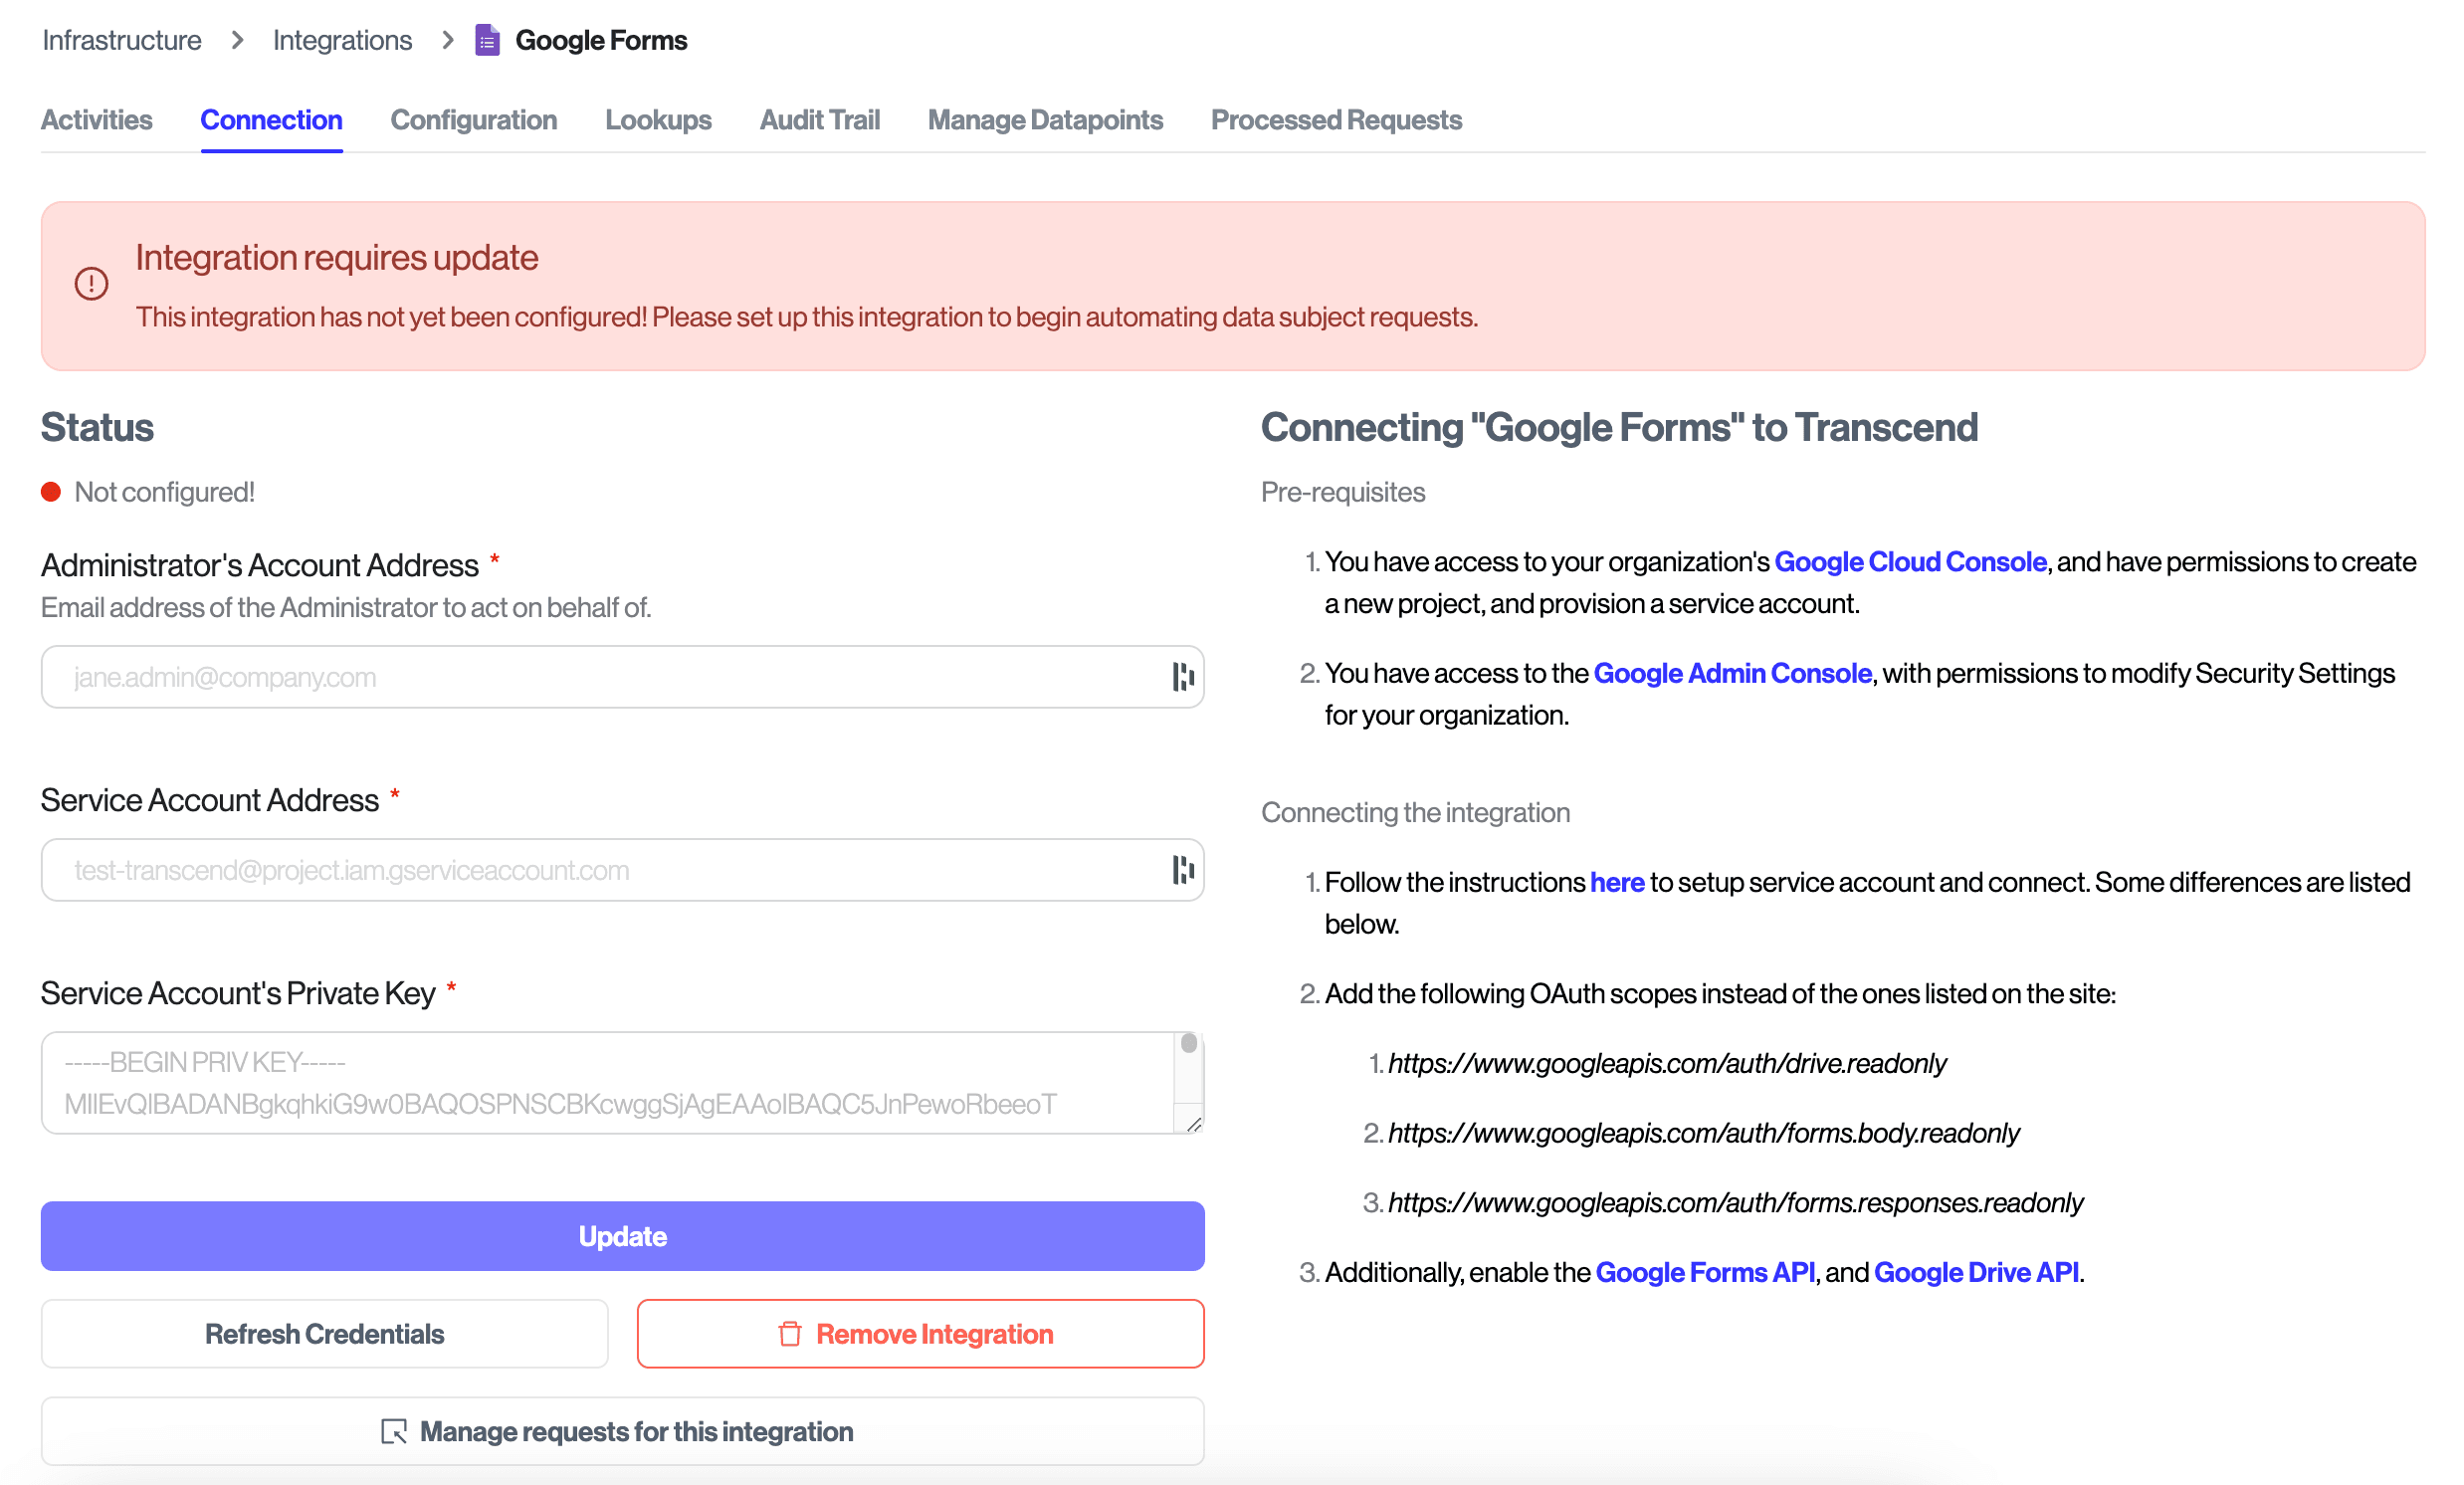Image resolution: width=2464 pixels, height=1485 pixels.
Task: Click the red Not configured status dot
Action: (x=51, y=492)
